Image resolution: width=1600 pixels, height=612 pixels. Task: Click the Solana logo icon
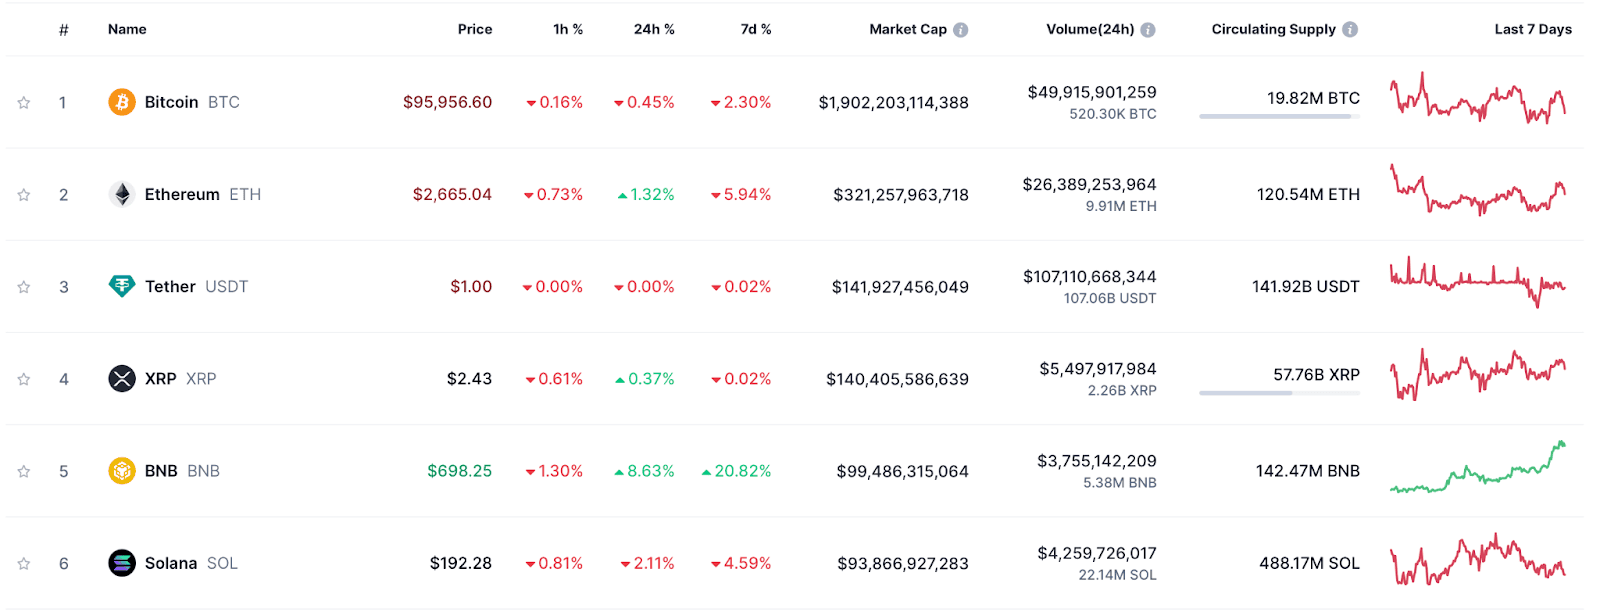[122, 563]
